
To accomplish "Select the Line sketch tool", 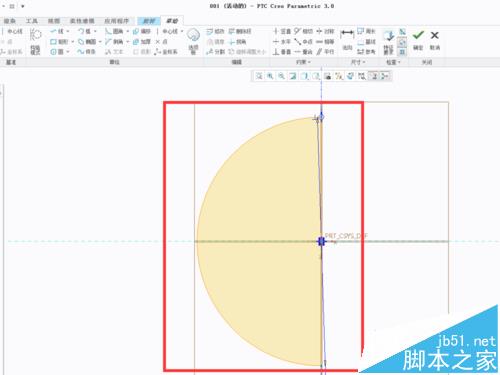I will coord(57,31).
